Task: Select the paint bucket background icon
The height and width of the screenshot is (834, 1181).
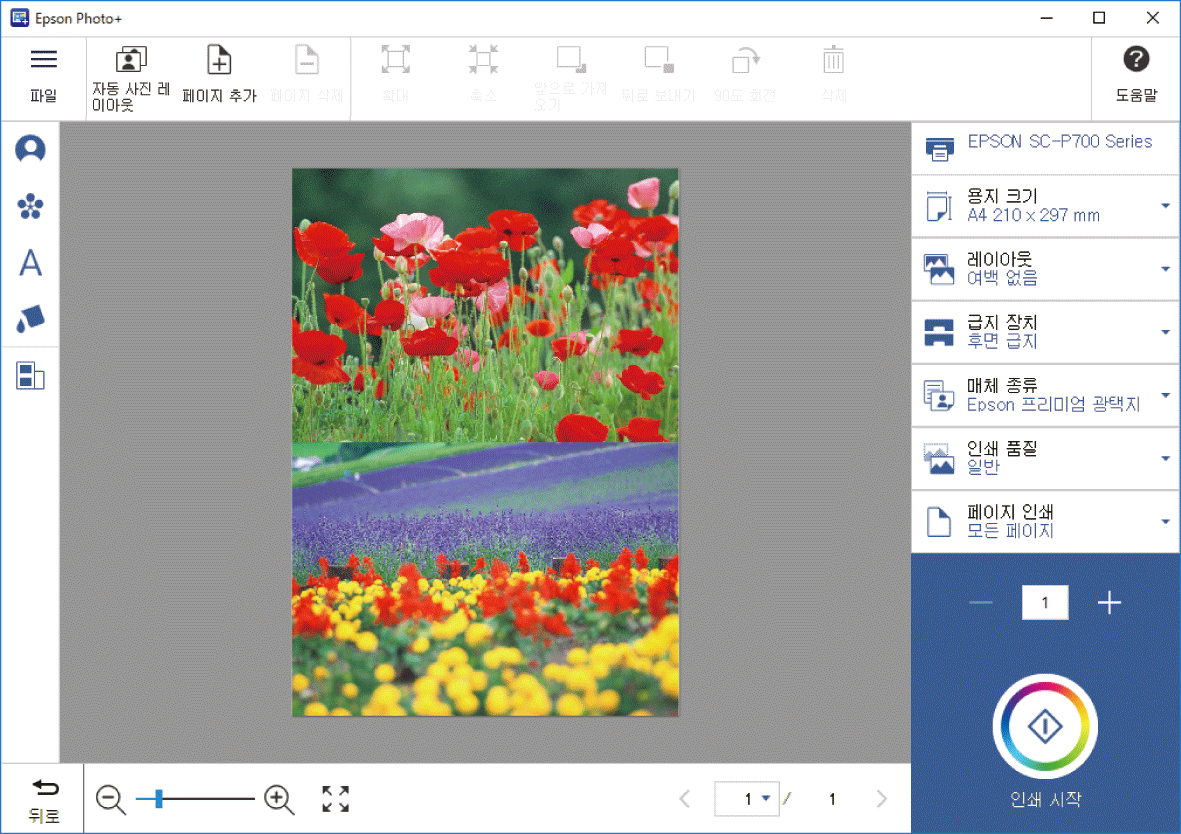Action: [31, 320]
